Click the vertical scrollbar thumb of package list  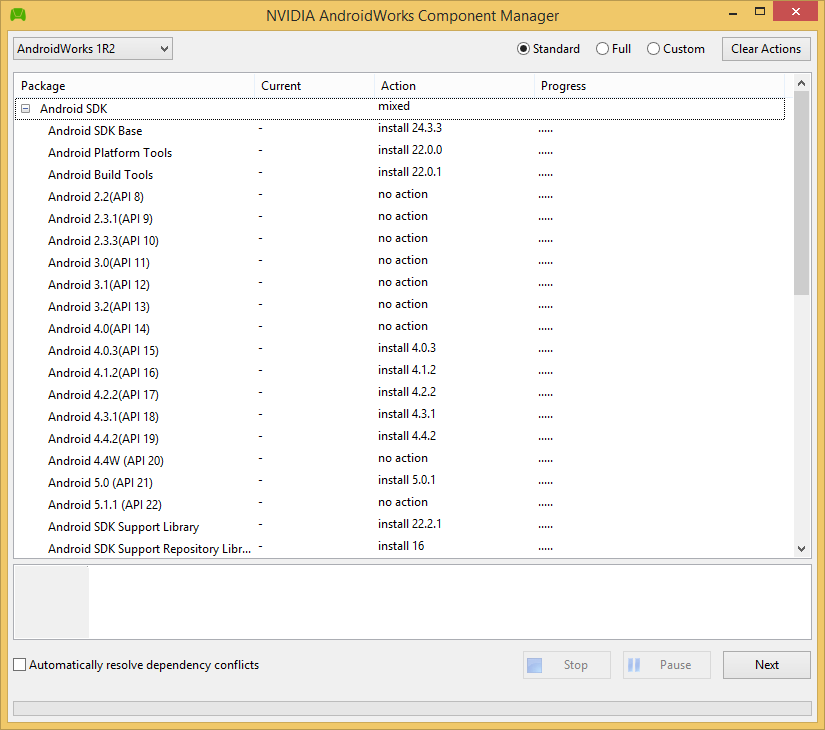click(801, 193)
